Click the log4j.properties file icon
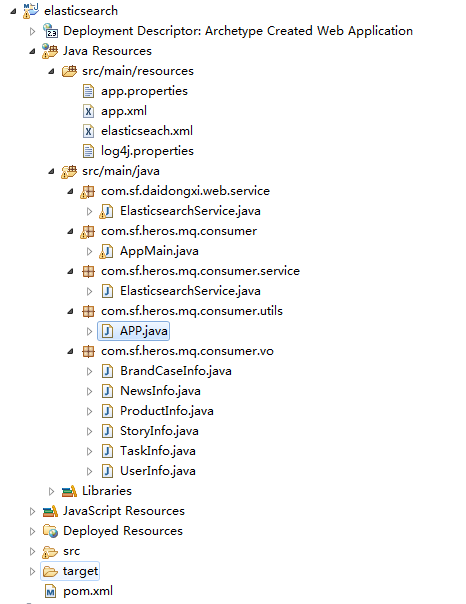 click(88, 151)
